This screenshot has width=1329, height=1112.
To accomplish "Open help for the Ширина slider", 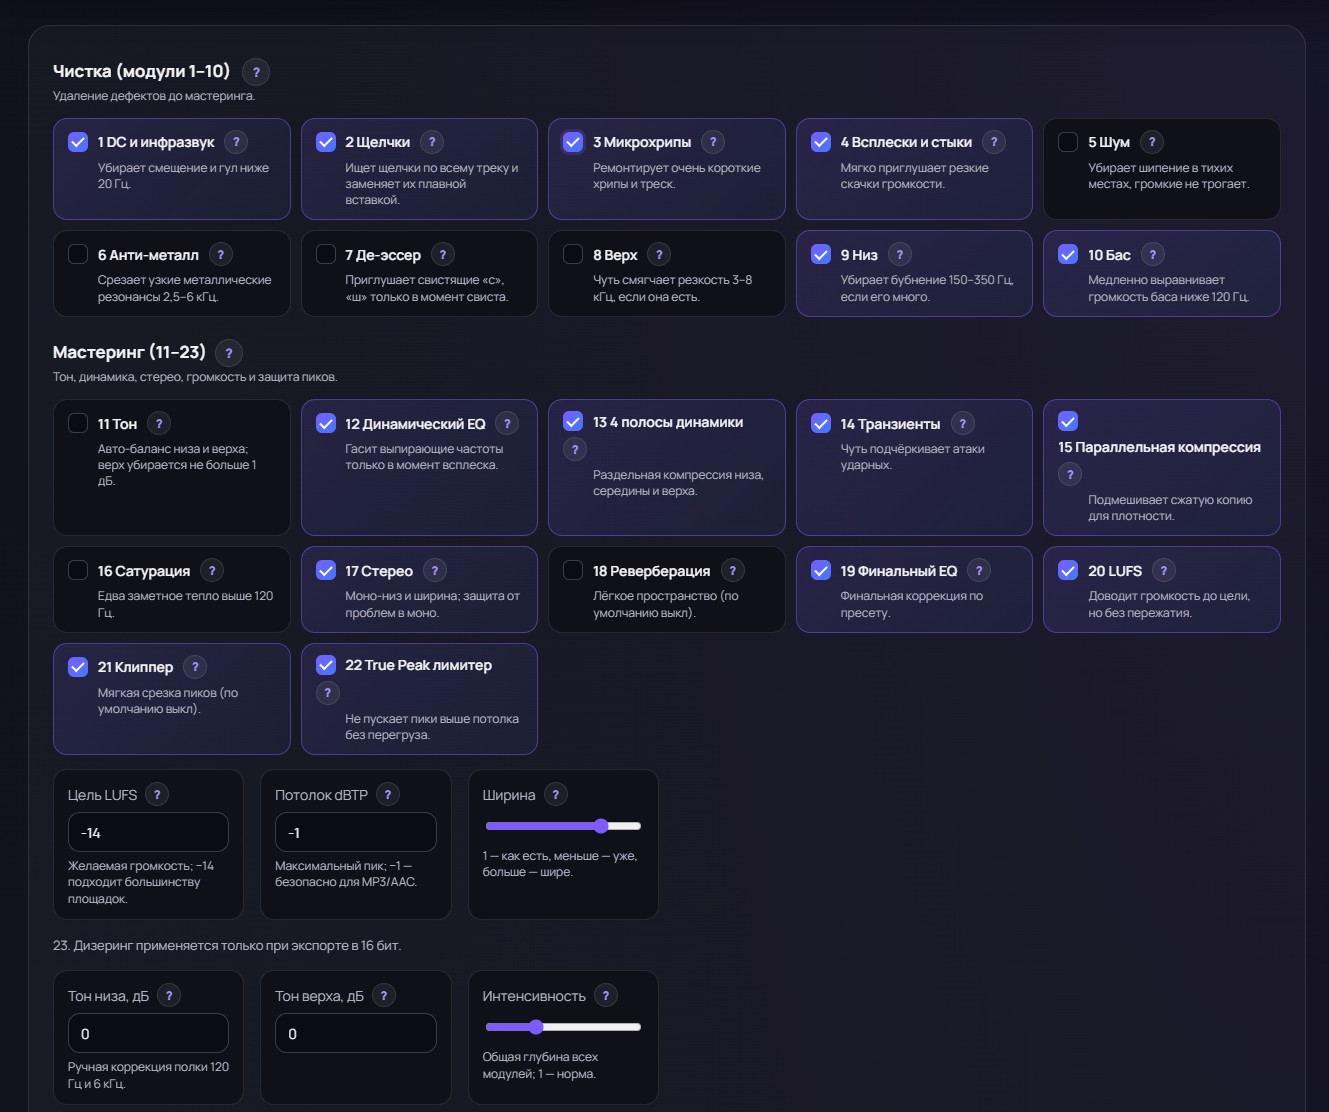I will click(556, 795).
